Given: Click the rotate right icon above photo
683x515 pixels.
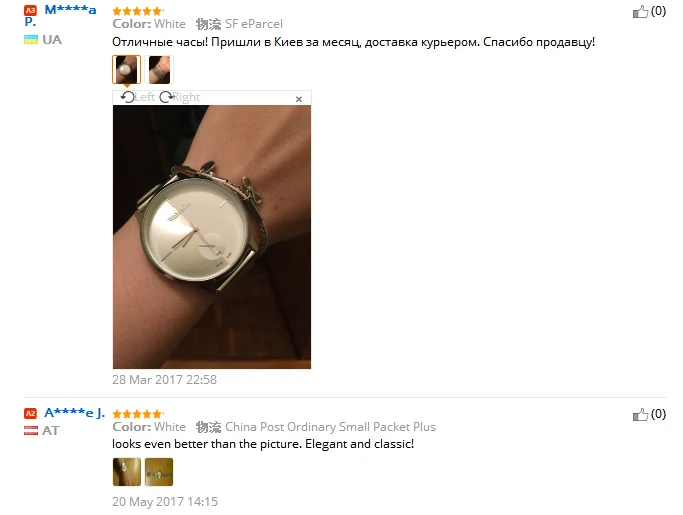Looking at the screenshot, I should click(x=166, y=97).
